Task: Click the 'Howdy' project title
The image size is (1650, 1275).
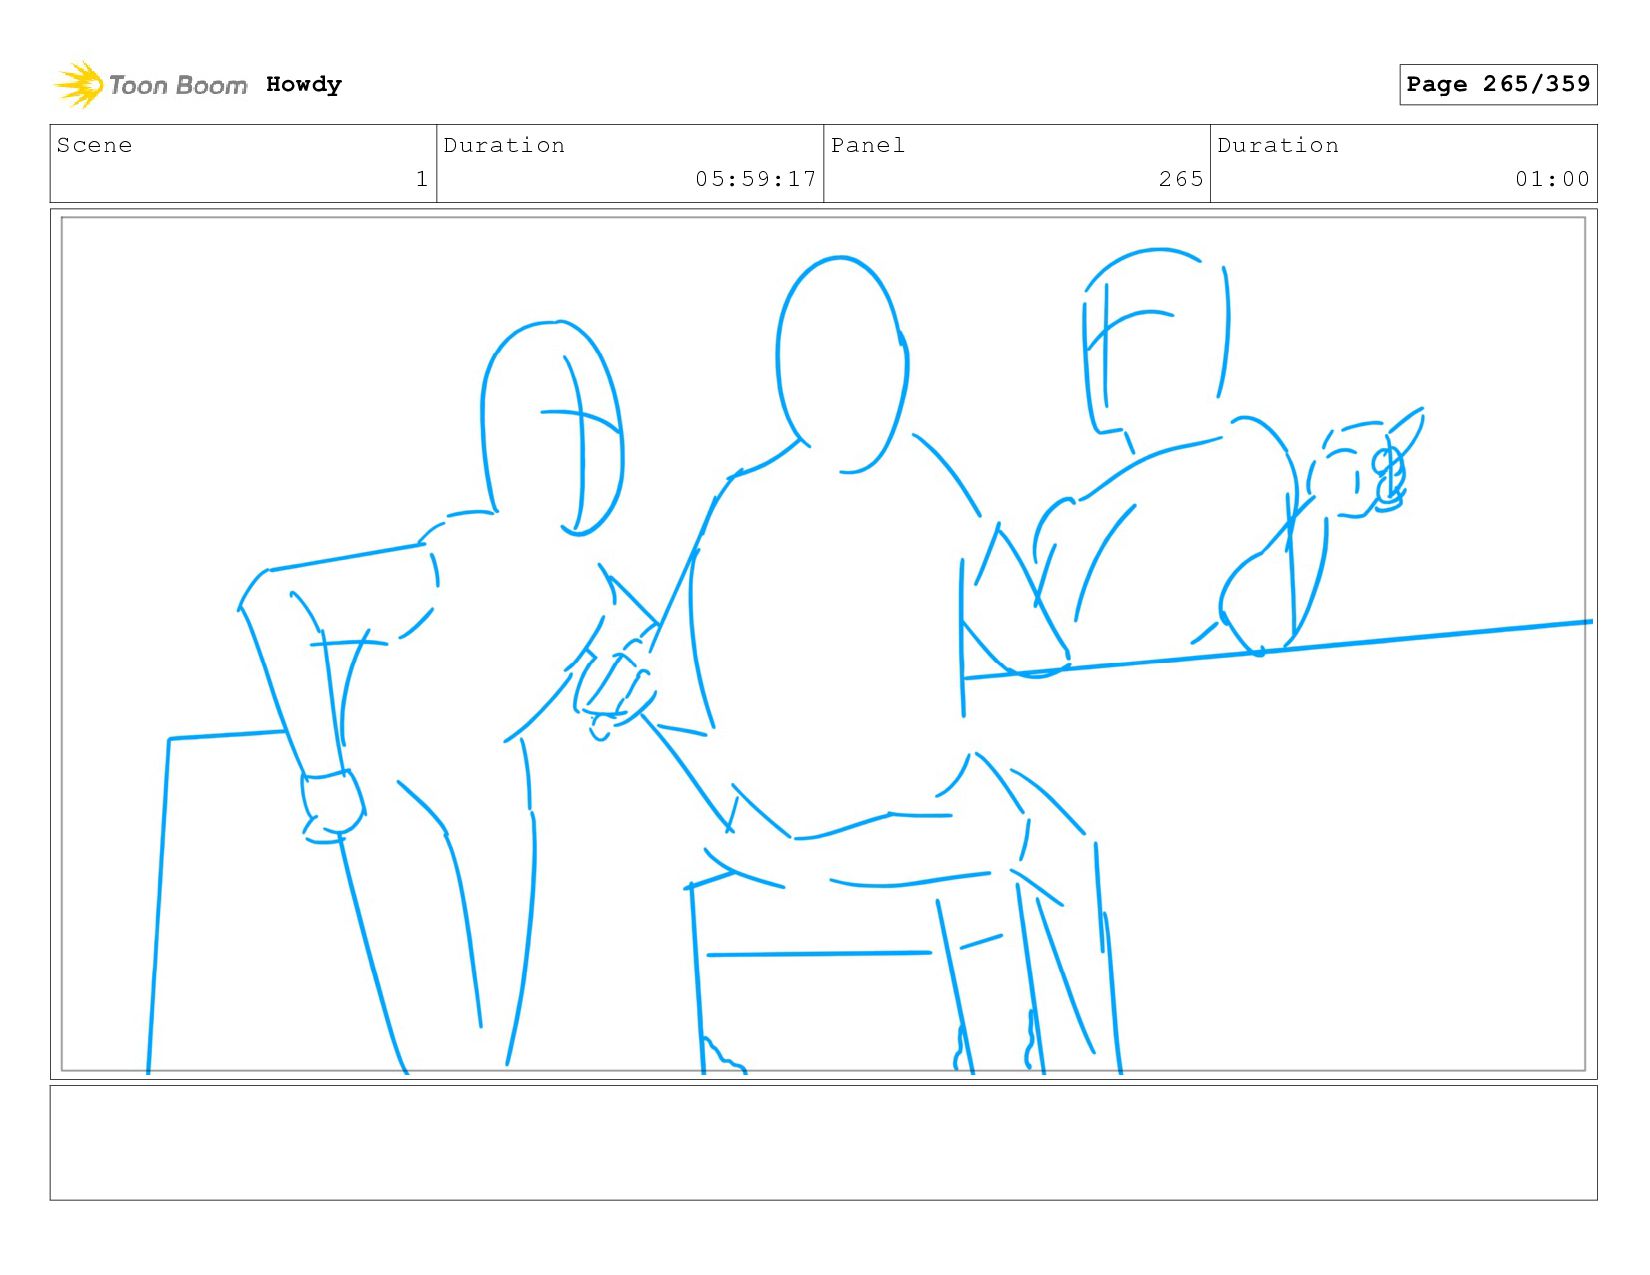Action: [x=304, y=85]
